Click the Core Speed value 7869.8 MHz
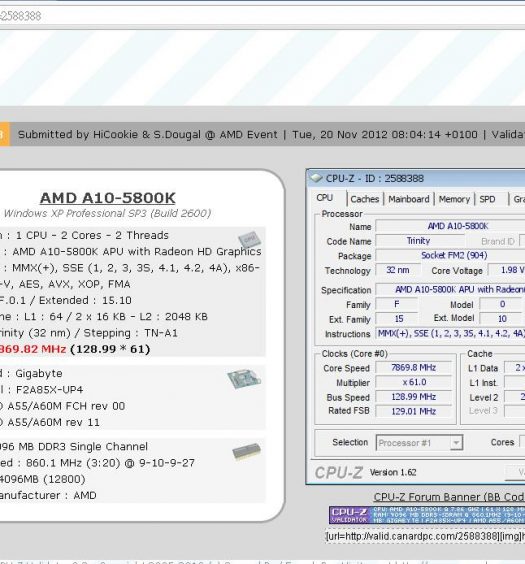The height and width of the screenshot is (564, 525). 414,368
